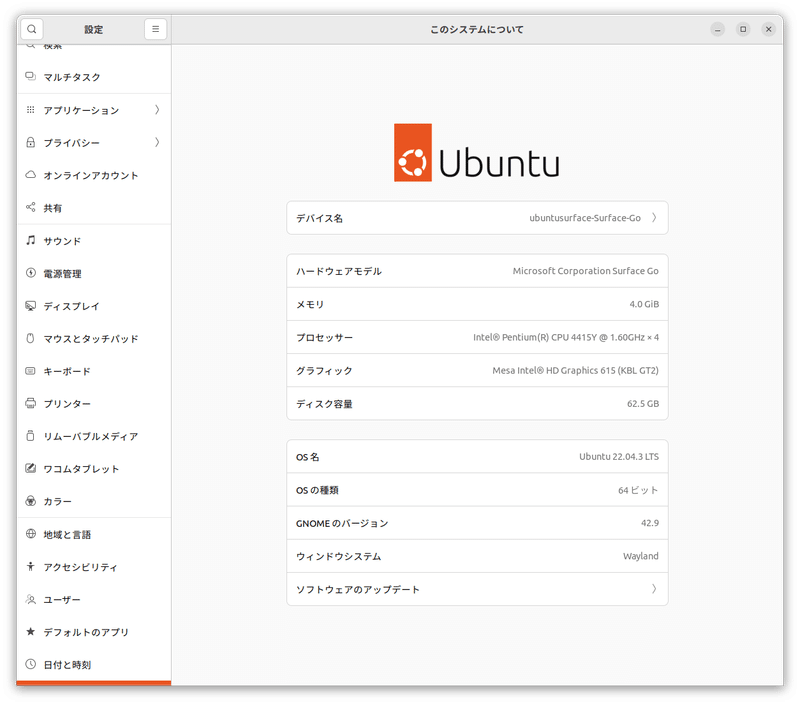Click the プライバシー lock icon
Image resolution: width=800 pixels, height=704 pixels.
31,142
